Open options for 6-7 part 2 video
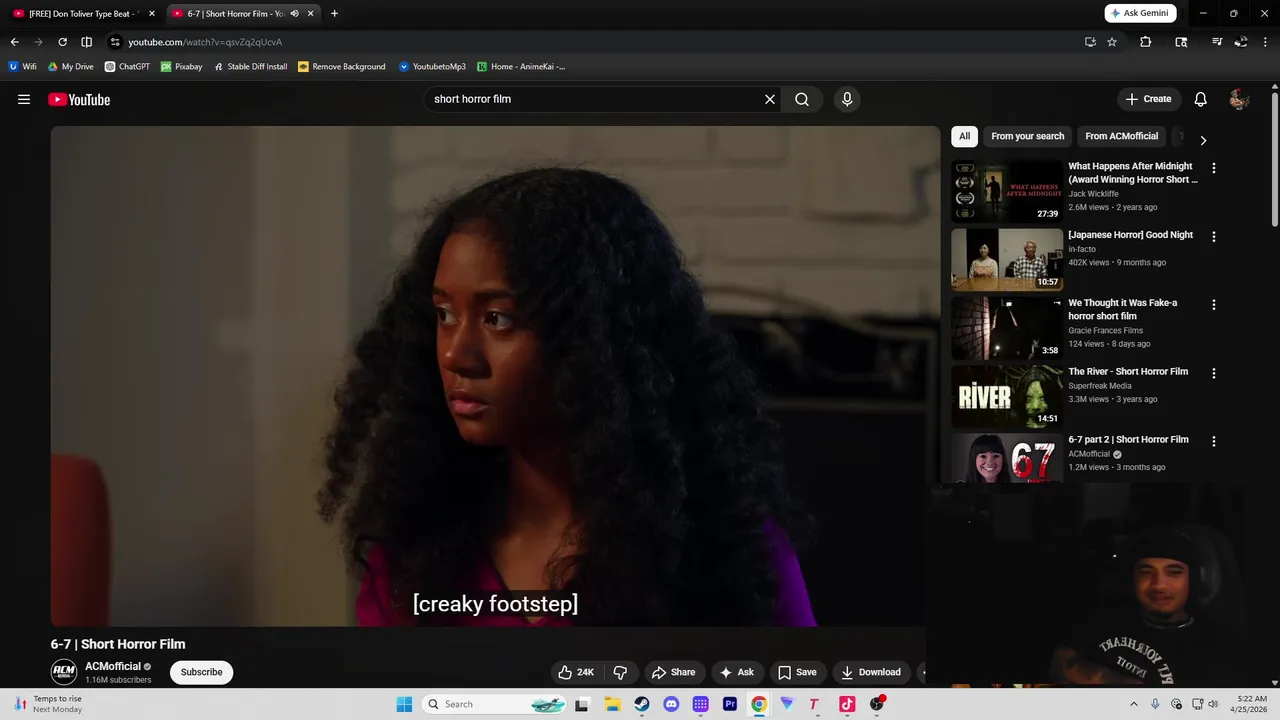The height and width of the screenshot is (720, 1280). click(x=1214, y=441)
